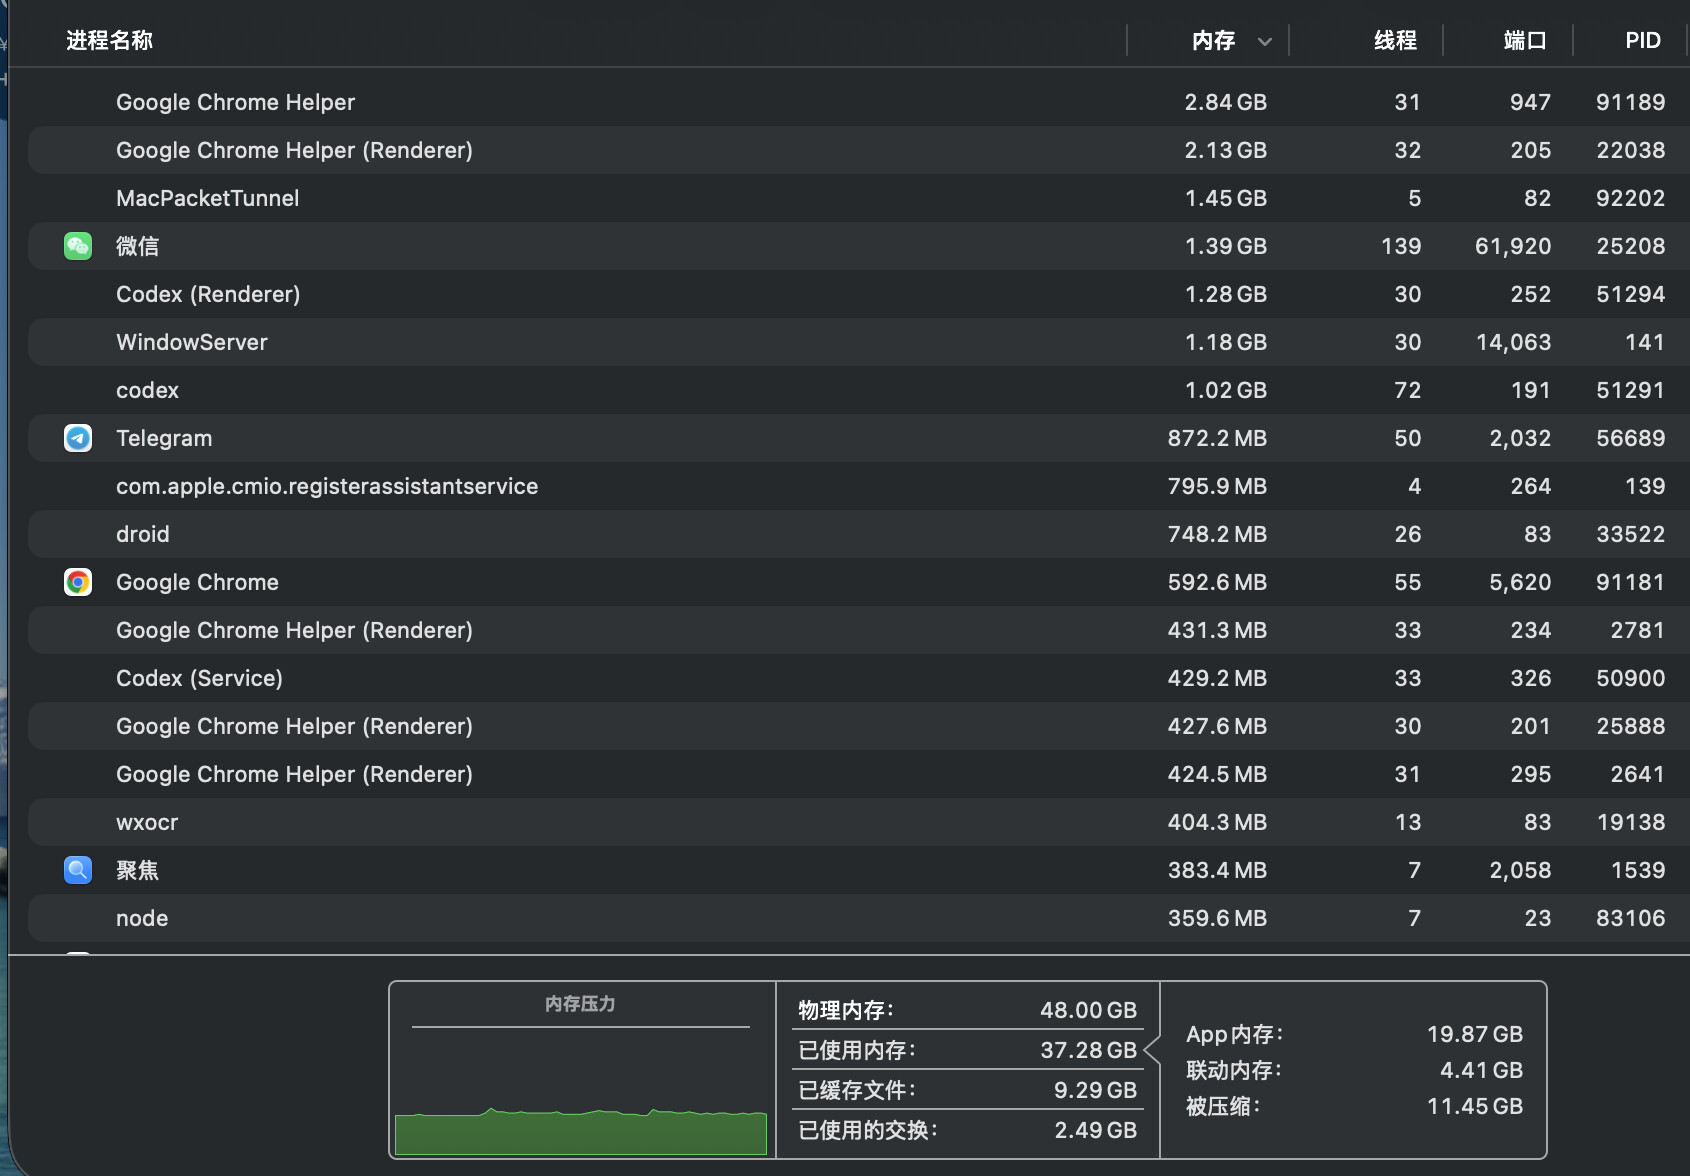Select Google Chrome Helper with 2.84 GB
The image size is (1690, 1176).
pyautogui.click(x=857, y=102)
